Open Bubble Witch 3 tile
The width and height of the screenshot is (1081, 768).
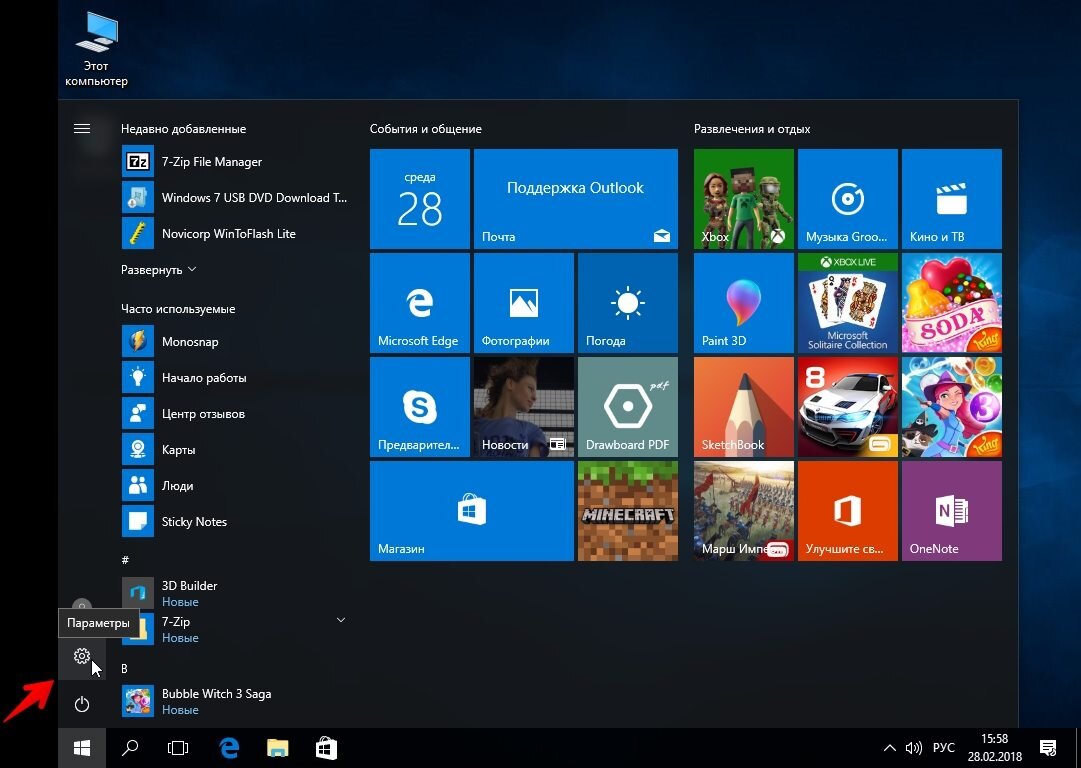pyautogui.click(x=952, y=407)
